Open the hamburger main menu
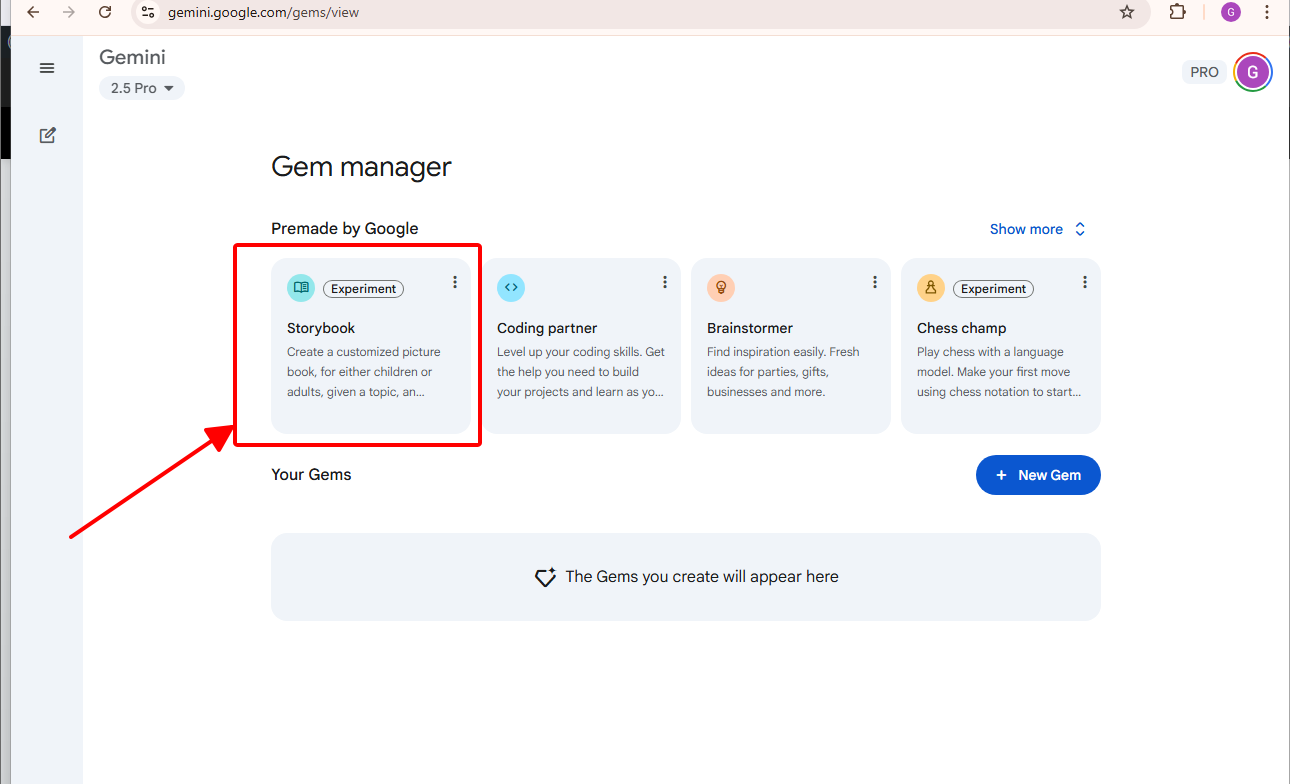The height and width of the screenshot is (784, 1290). pos(47,68)
